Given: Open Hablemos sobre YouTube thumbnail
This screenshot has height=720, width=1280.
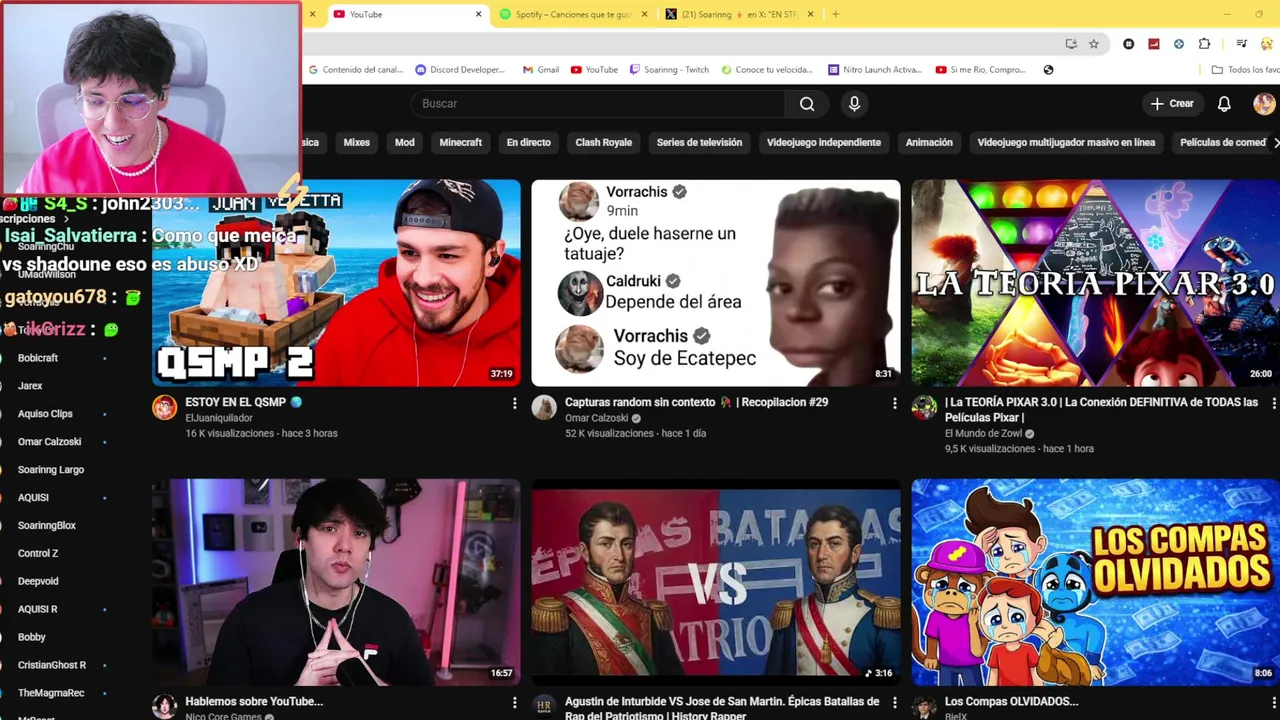Looking at the screenshot, I should coord(336,582).
